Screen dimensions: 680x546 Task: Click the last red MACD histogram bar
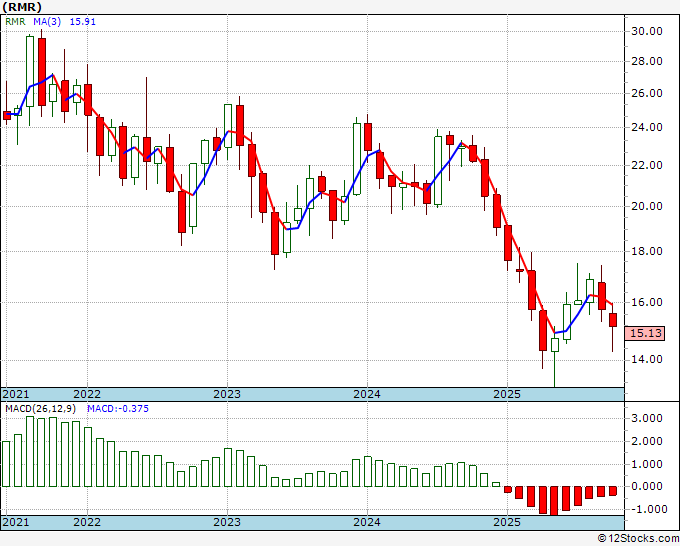[x=613, y=491]
